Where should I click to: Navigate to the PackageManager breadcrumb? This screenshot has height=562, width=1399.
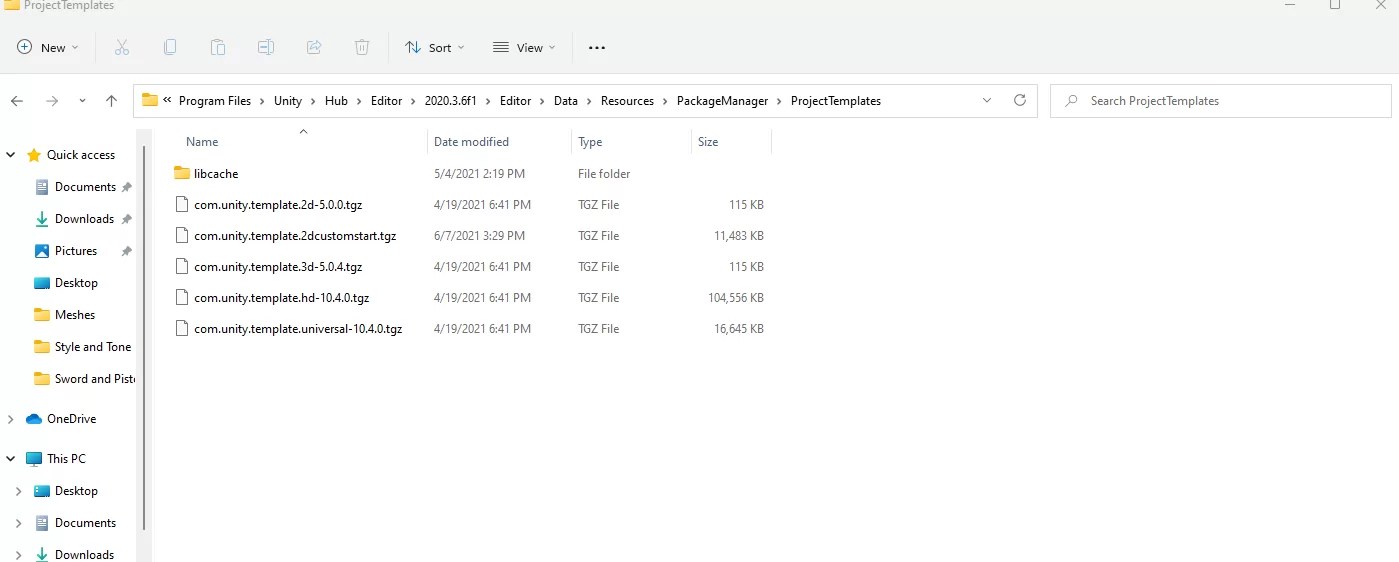[x=722, y=101]
